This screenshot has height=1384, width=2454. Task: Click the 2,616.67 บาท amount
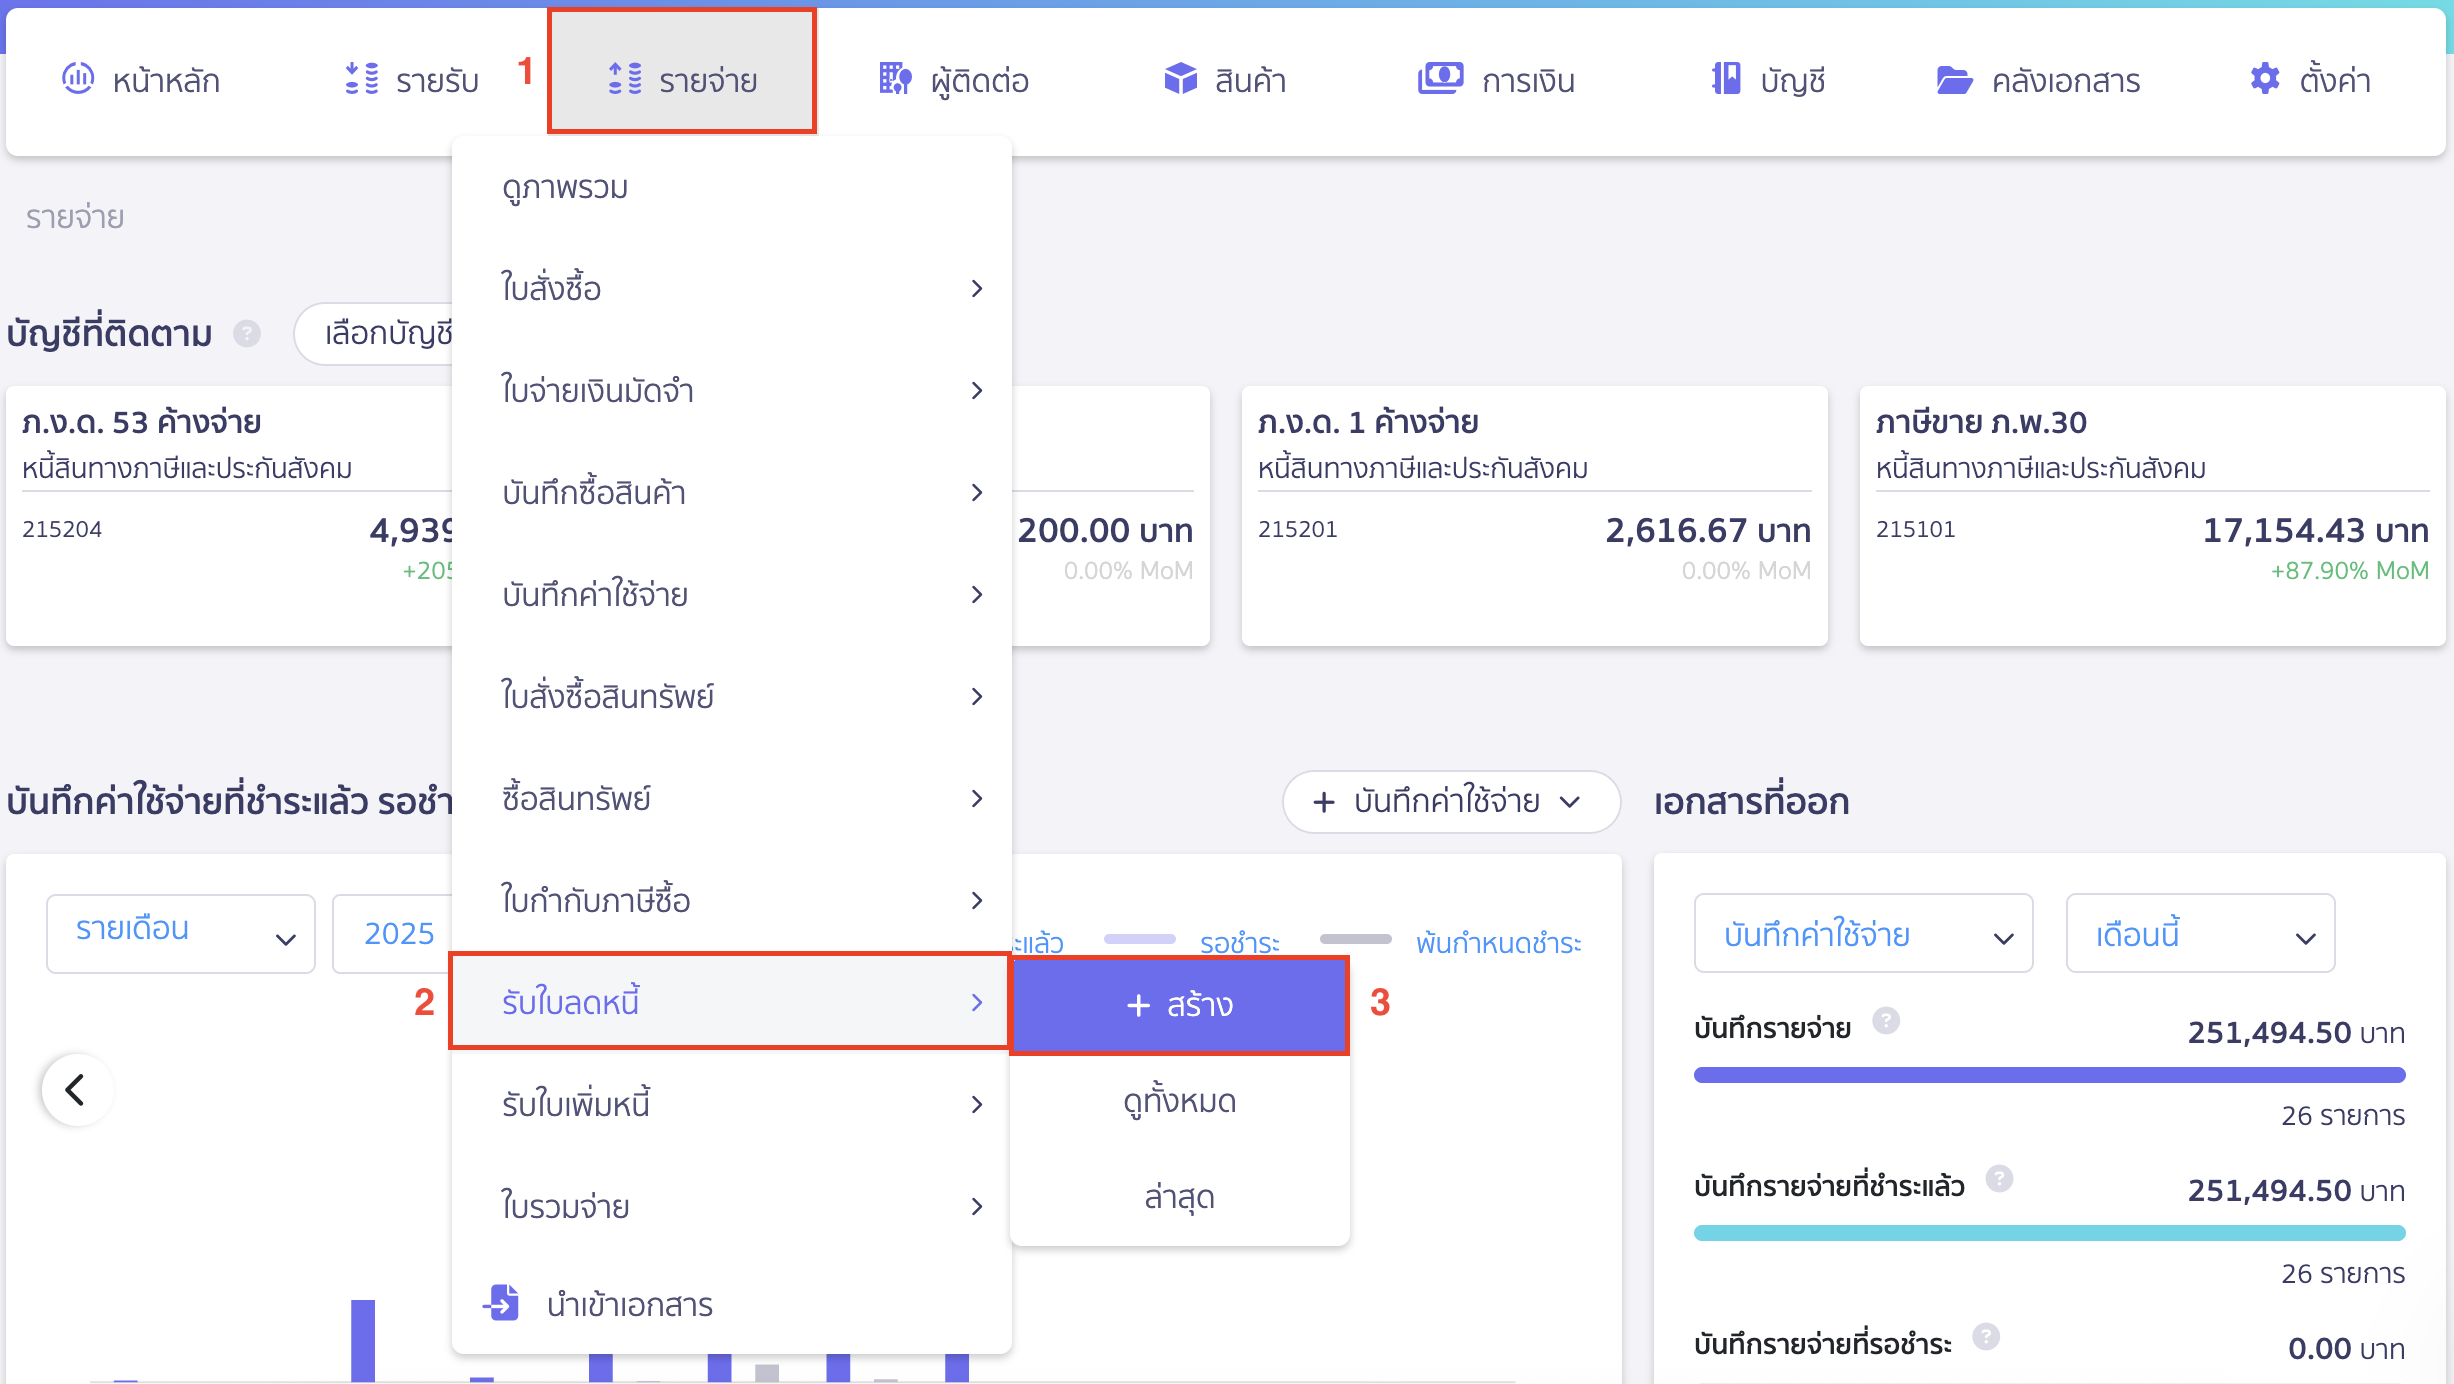pos(1708,530)
